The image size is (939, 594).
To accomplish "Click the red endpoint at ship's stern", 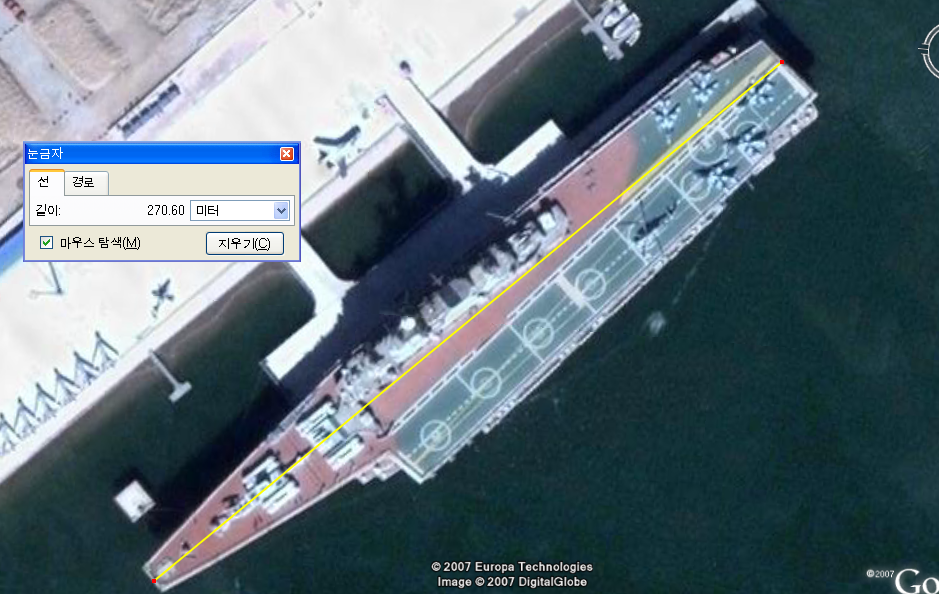I will point(782,62).
